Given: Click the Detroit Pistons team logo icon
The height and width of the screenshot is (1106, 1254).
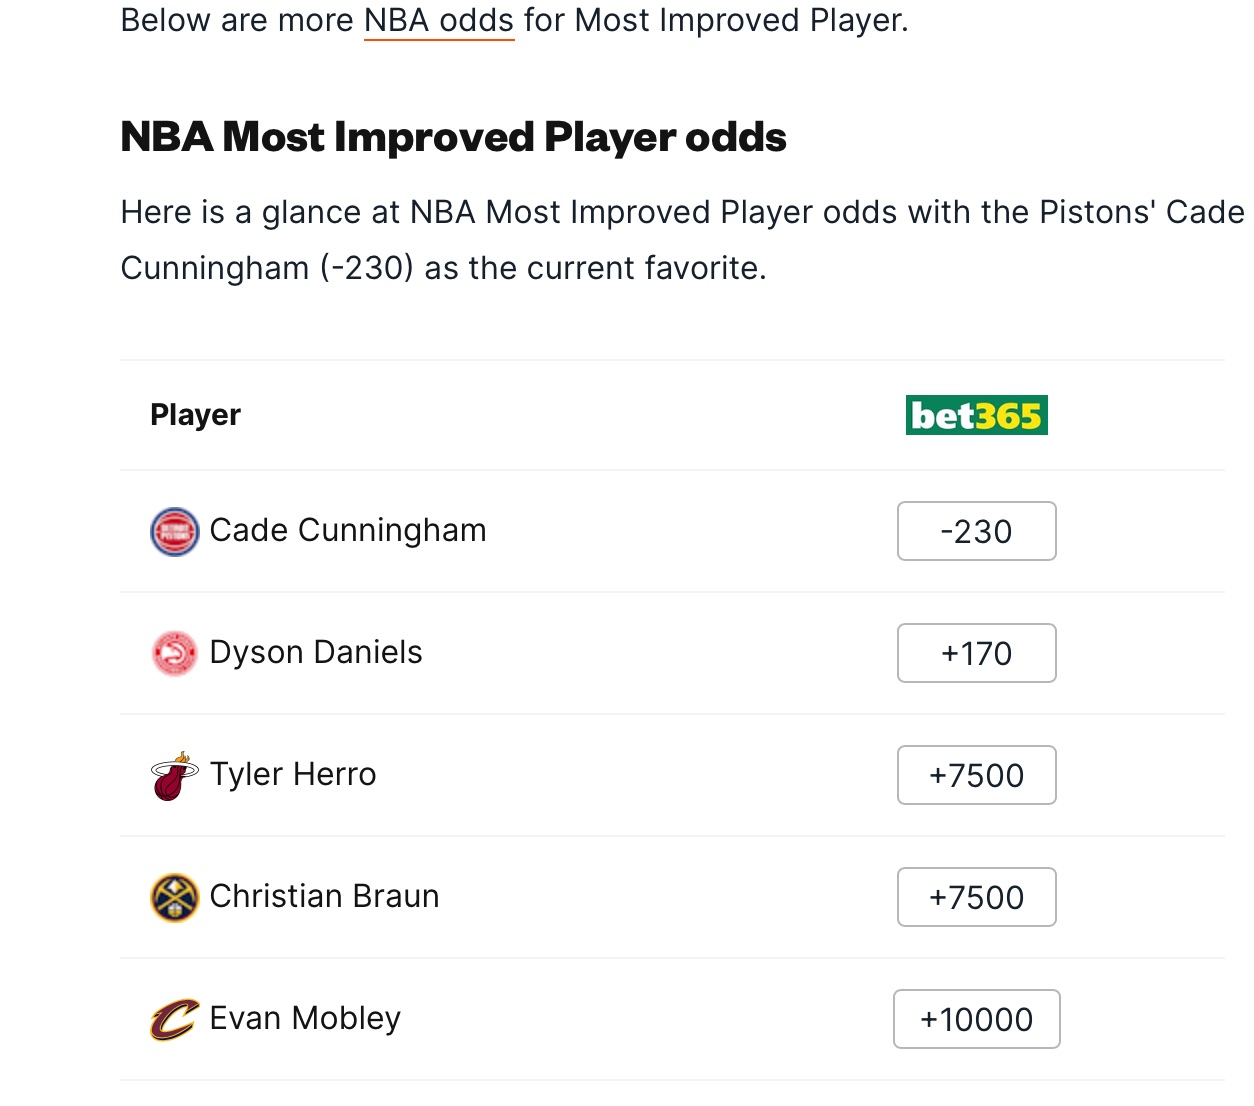Looking at the screenshot, I should (x=175, y=531).
